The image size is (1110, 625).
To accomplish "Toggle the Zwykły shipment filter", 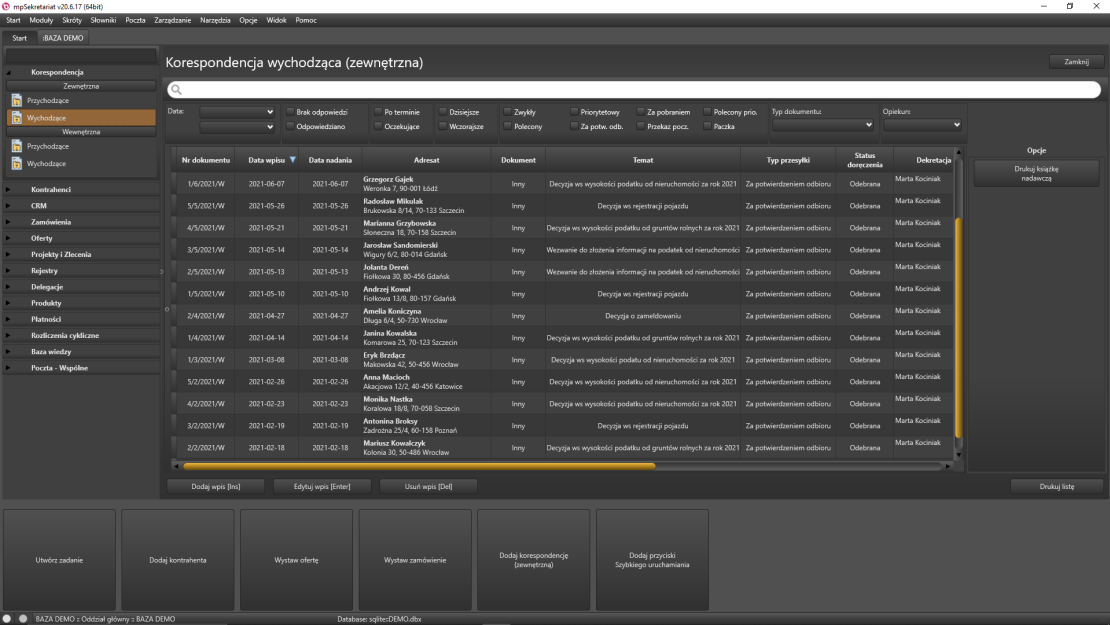I will point(508,112).
